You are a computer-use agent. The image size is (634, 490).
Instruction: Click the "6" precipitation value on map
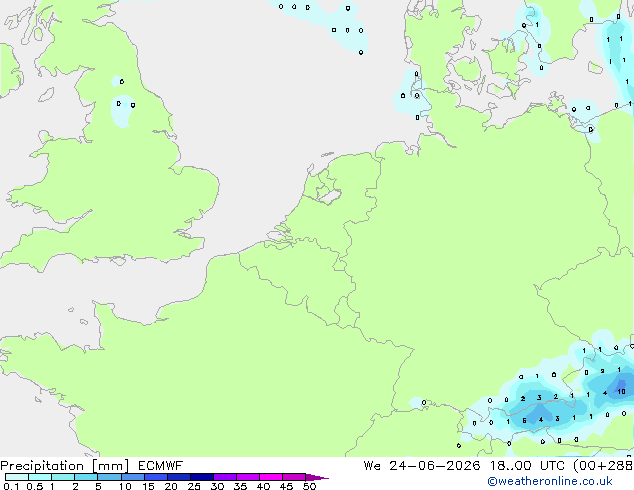pyautogui.click(x=524, y=420)
